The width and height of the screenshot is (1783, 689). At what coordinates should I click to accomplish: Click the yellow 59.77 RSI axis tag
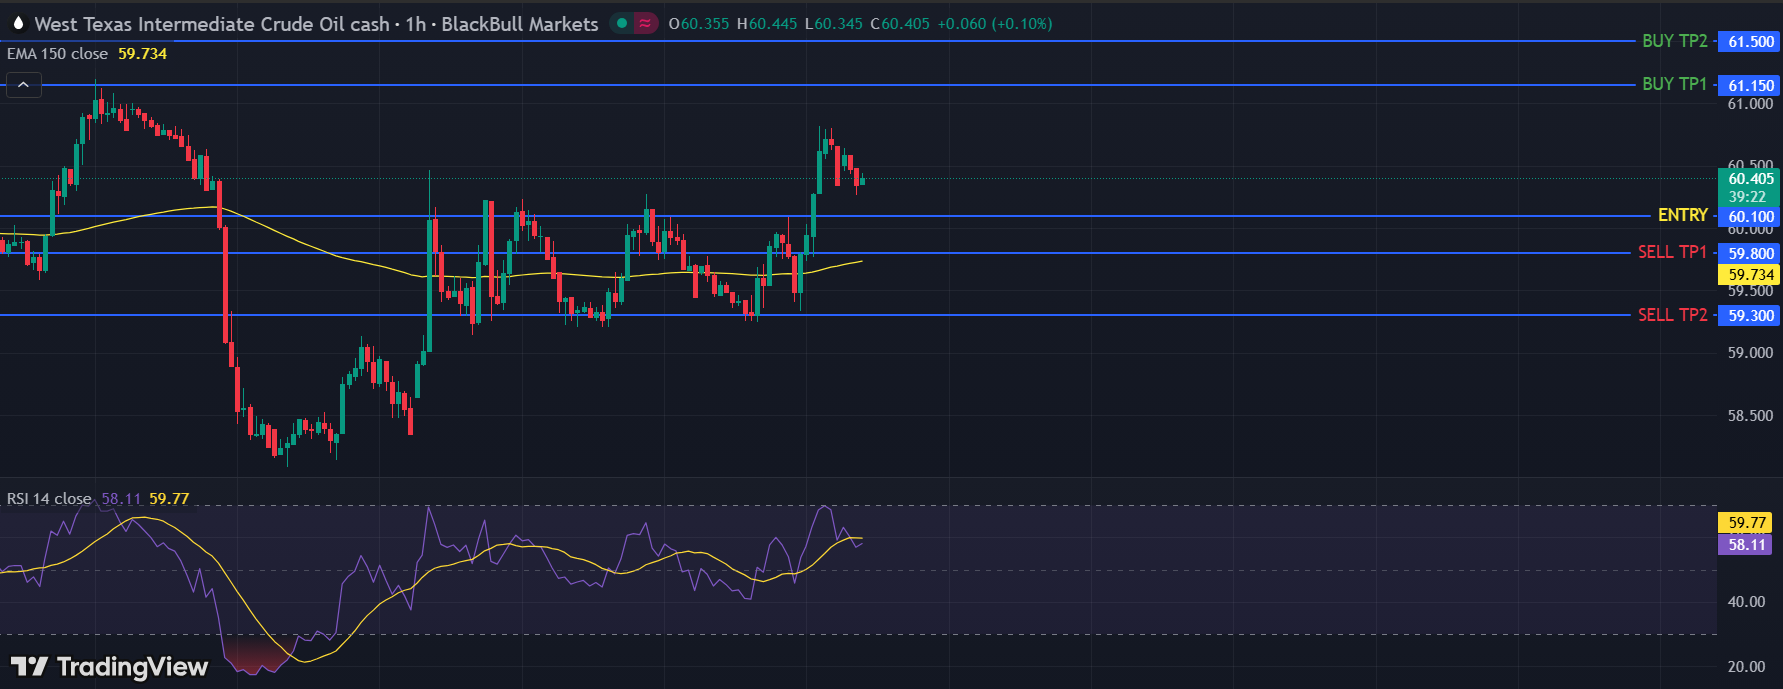point(1746,522)
